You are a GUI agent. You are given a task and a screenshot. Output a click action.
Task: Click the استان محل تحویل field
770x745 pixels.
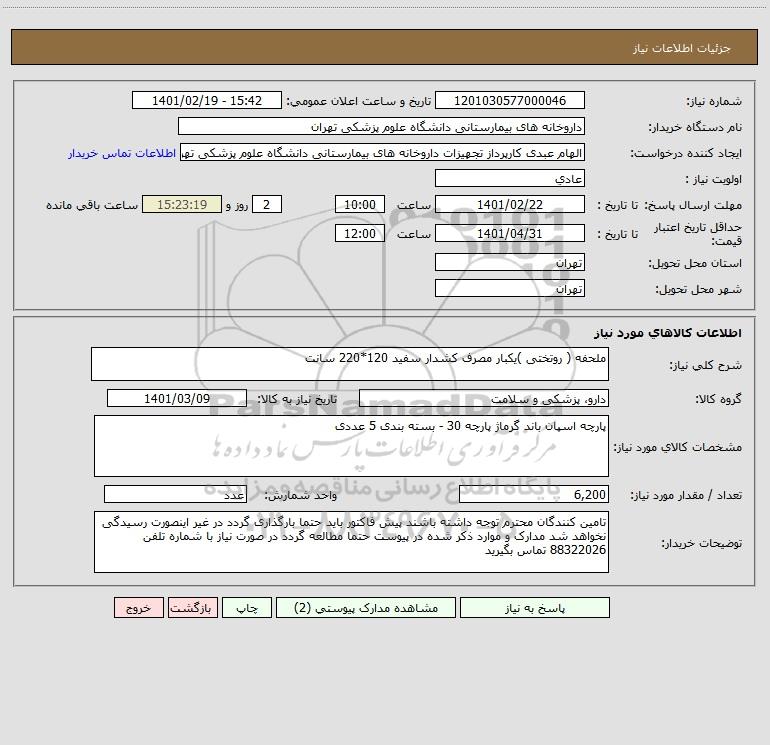tap(510, 262)
